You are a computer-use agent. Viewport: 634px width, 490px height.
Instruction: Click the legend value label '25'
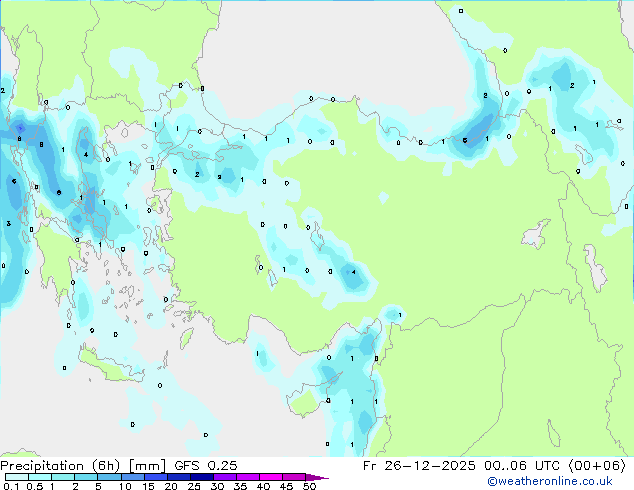194,486
